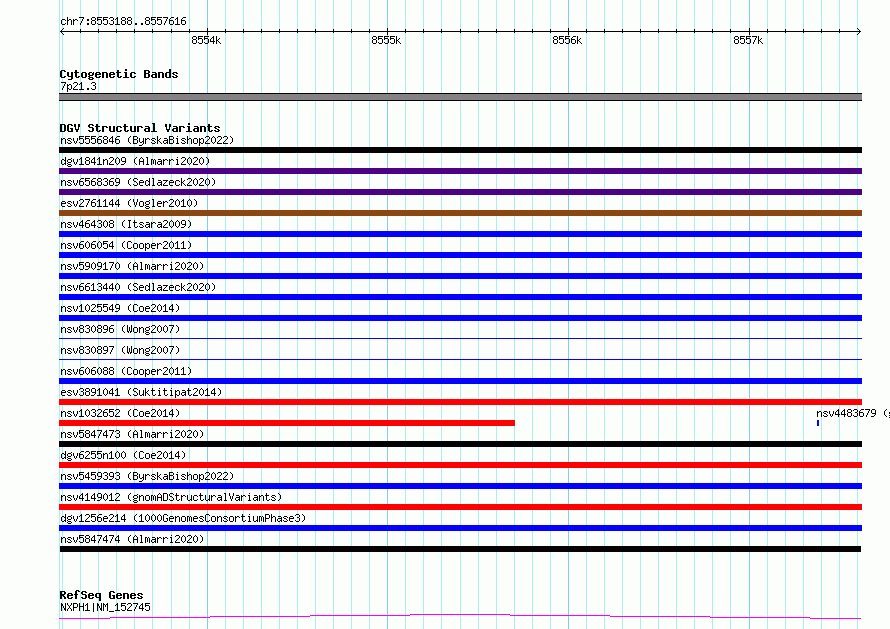Image resolution: width=890 pixels, height=629 pixels.
Task: Click variant label nsv5556846 (ByrskaBishop2022)
Action: tap(147, 140)
